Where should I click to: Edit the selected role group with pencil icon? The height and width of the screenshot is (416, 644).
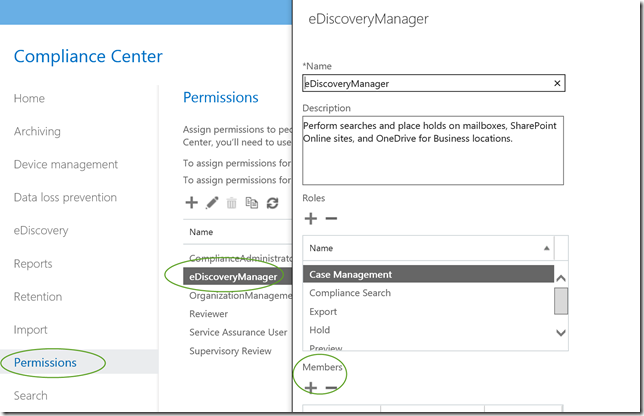(x=212, y=202)
